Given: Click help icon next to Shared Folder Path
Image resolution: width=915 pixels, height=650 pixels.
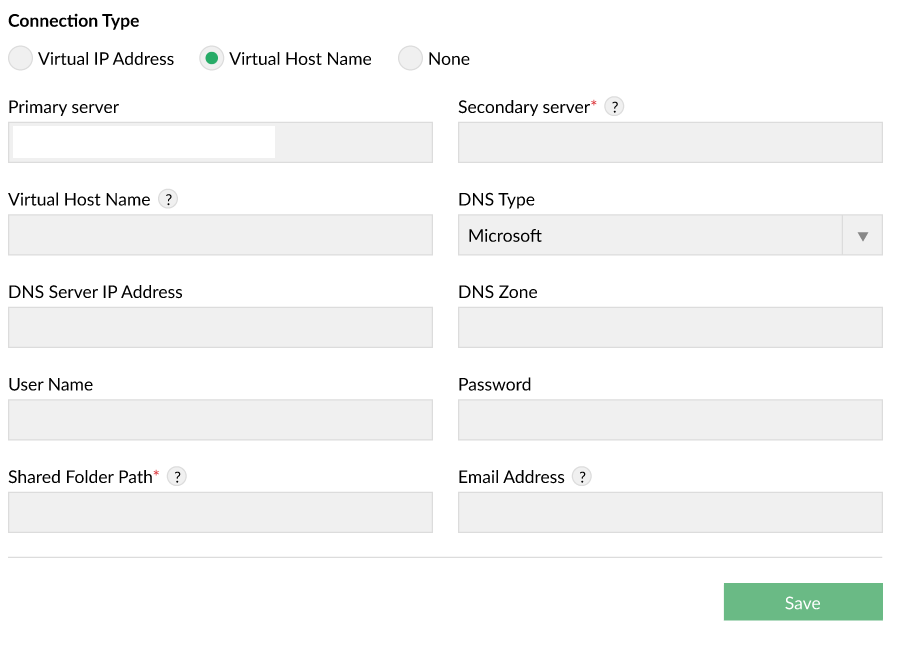Looking at the screenshot, I should click(177, 477).
